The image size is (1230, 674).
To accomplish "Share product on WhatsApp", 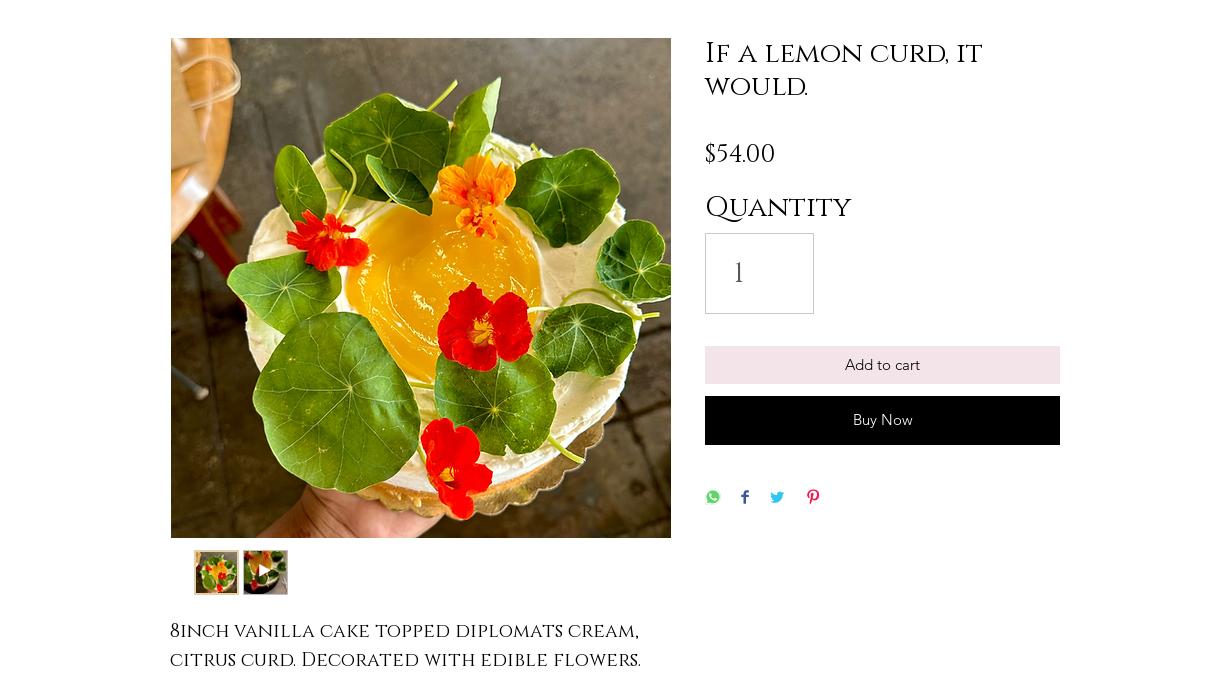I will (713, 497).
